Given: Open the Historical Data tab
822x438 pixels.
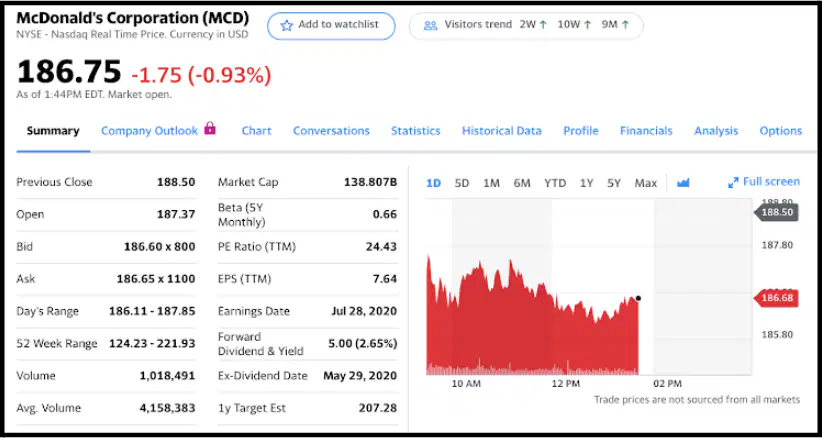Looking at the screenshot, I should pyautogui.click(x=502, y=131).
